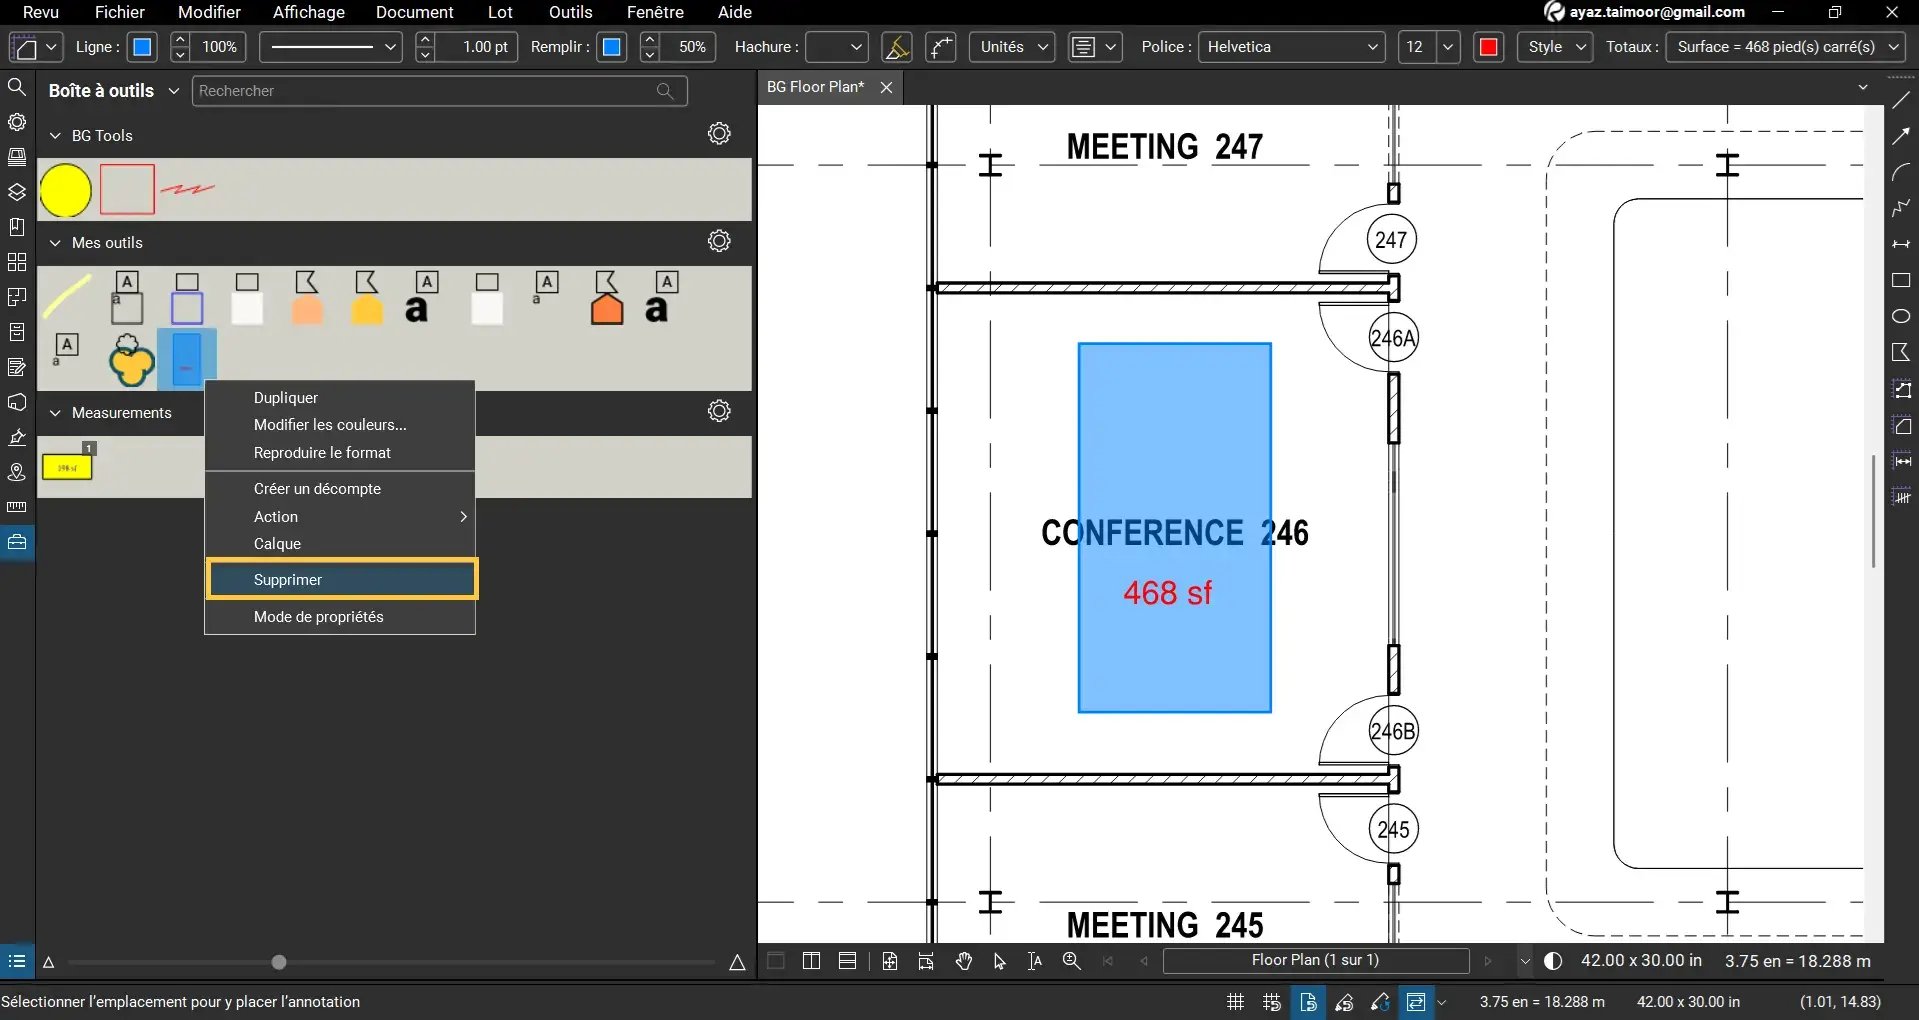Click the Ligne blue color swatch
Viewport: 1919px width, 1020px height.
point(143,47)
